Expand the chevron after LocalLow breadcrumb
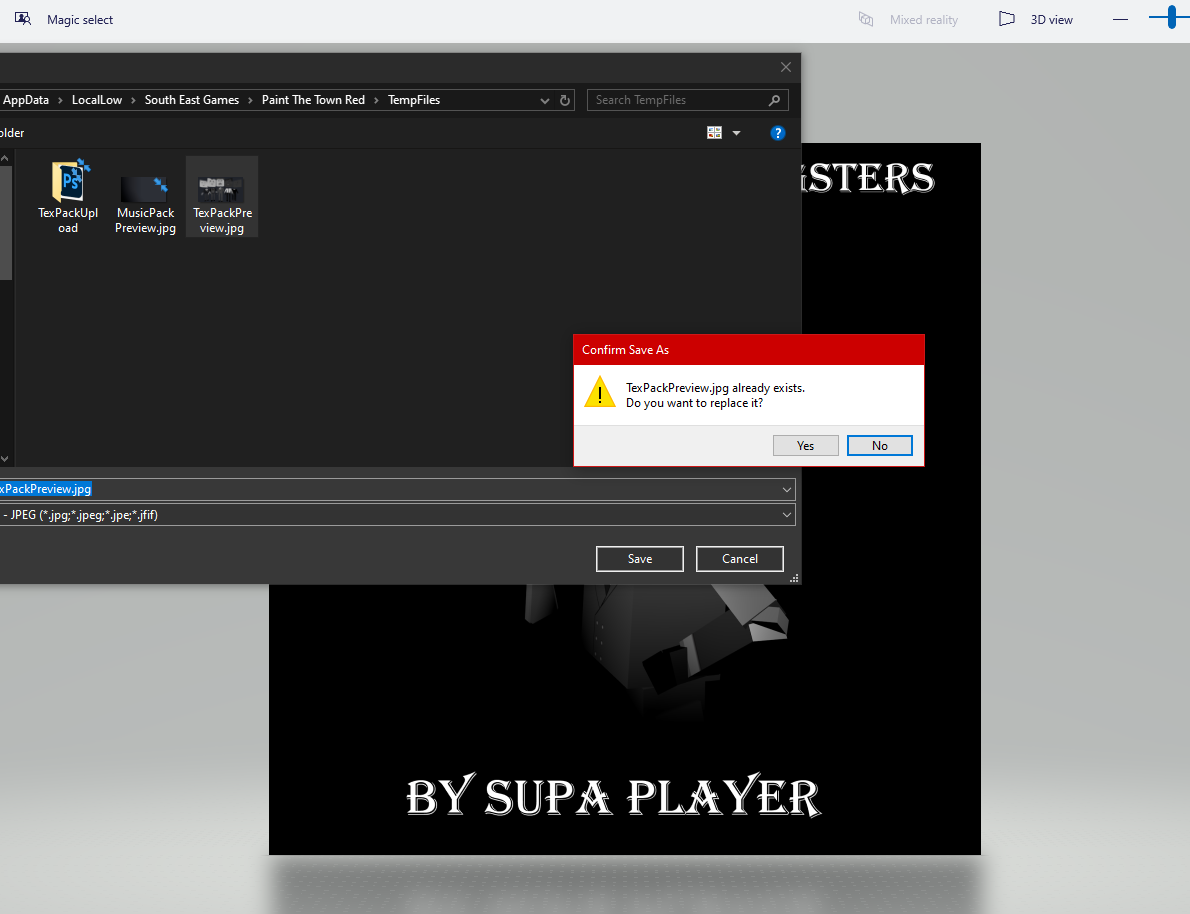1190x914 pixels. pyautogui.click(x=133, y=100)
